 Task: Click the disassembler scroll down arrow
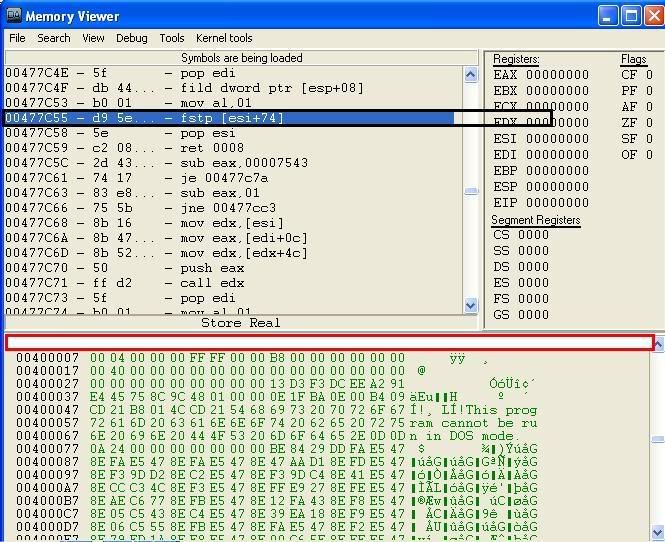471,306
